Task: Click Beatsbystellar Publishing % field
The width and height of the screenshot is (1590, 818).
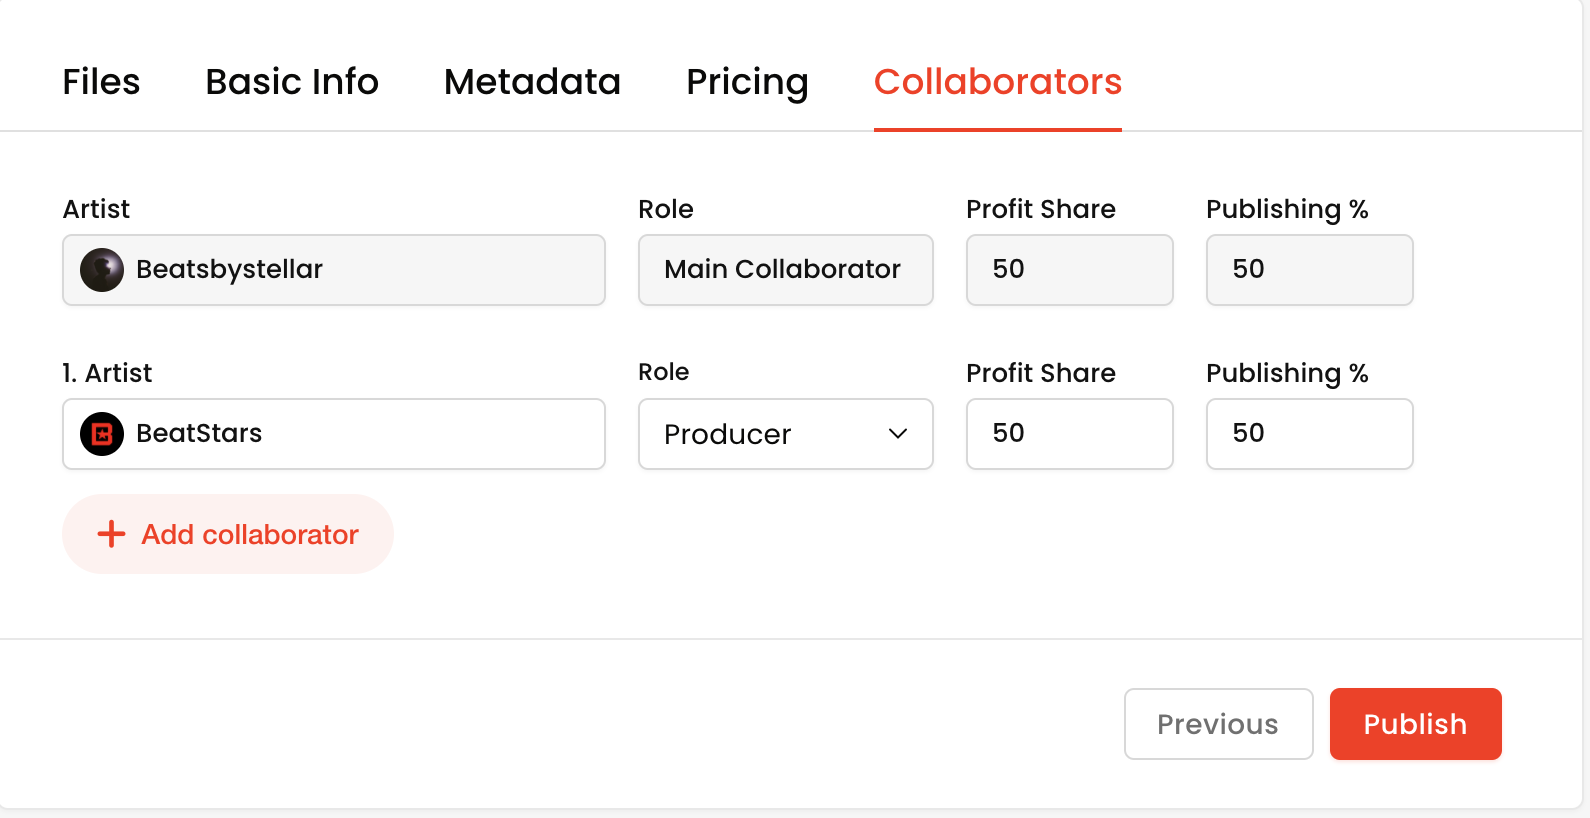Action: click(x=1309, y=270)
